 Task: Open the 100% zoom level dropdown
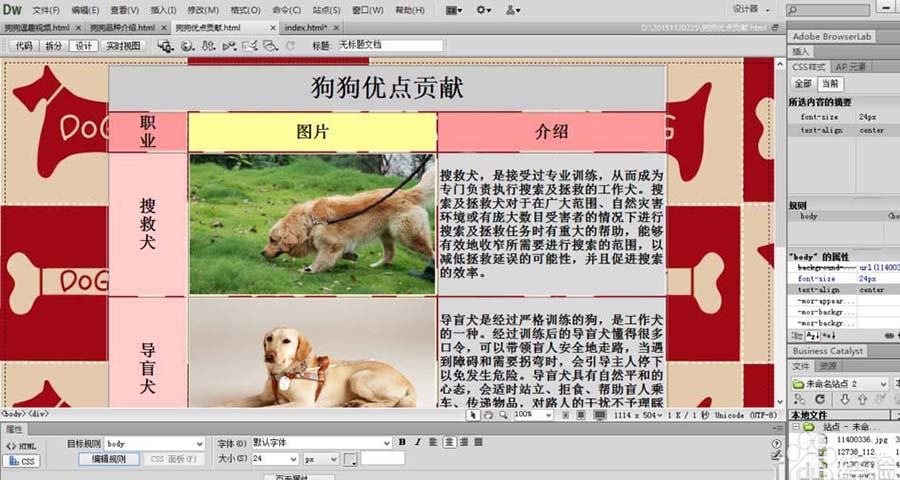click(x=533, y=415)
